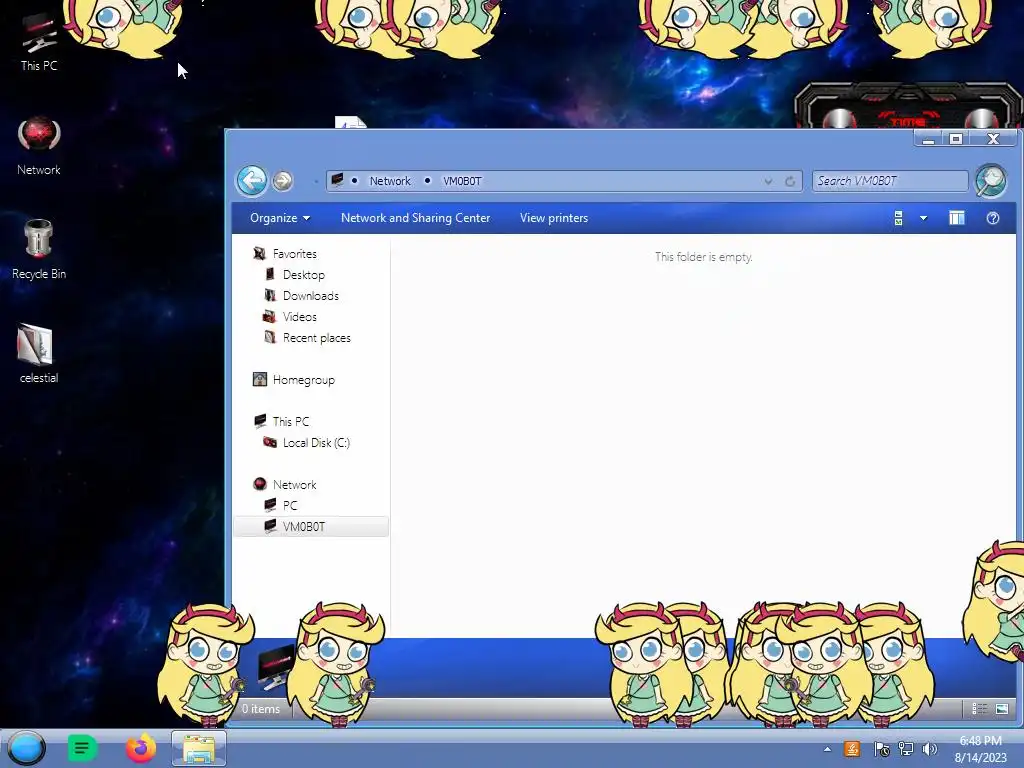
Task: Select Favorites in navigation pane
Action: point(295,253)
